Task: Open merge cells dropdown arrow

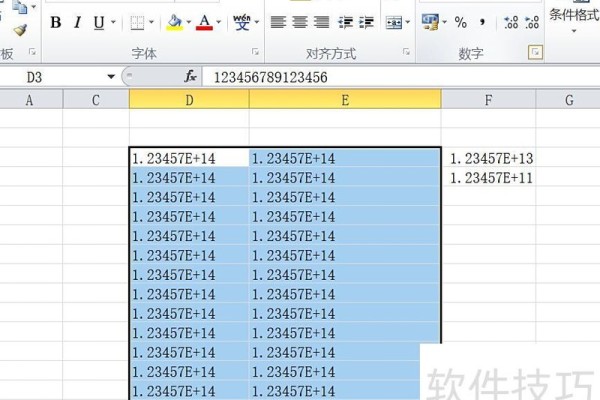Action: (408, 22)
